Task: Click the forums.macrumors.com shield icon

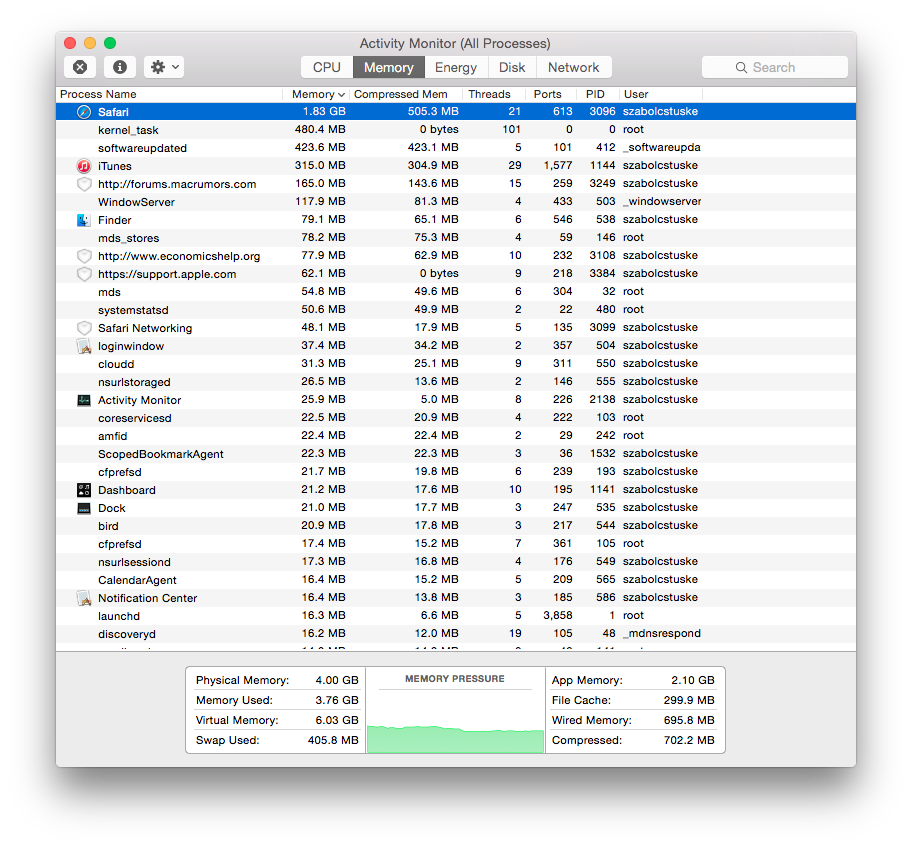Action: pos(84,184)
